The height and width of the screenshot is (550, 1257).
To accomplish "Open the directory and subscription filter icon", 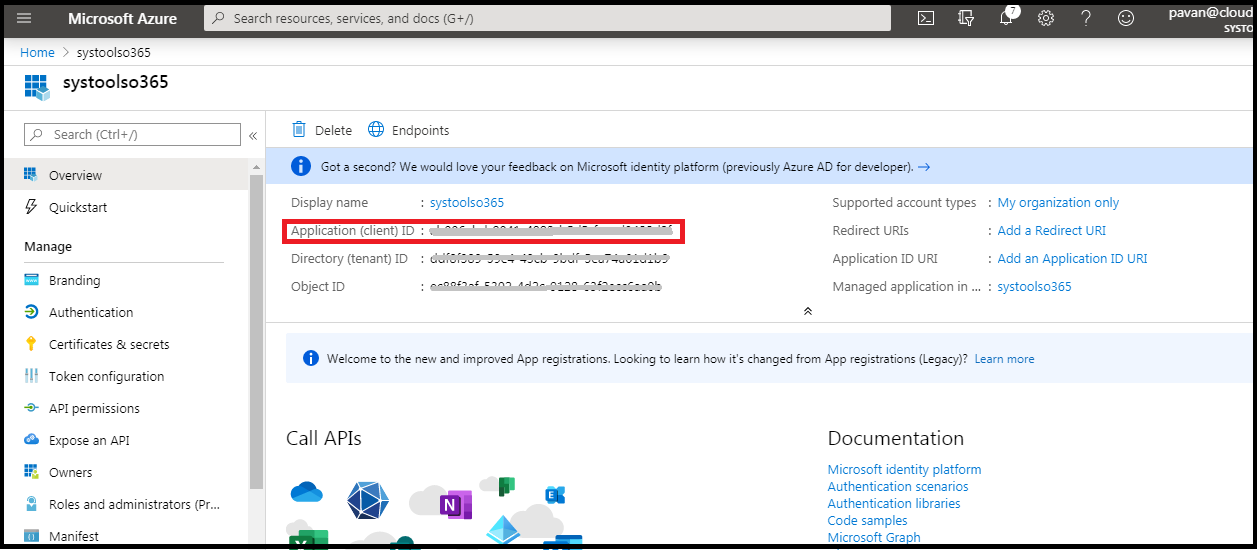I will (x=966, y=18).
